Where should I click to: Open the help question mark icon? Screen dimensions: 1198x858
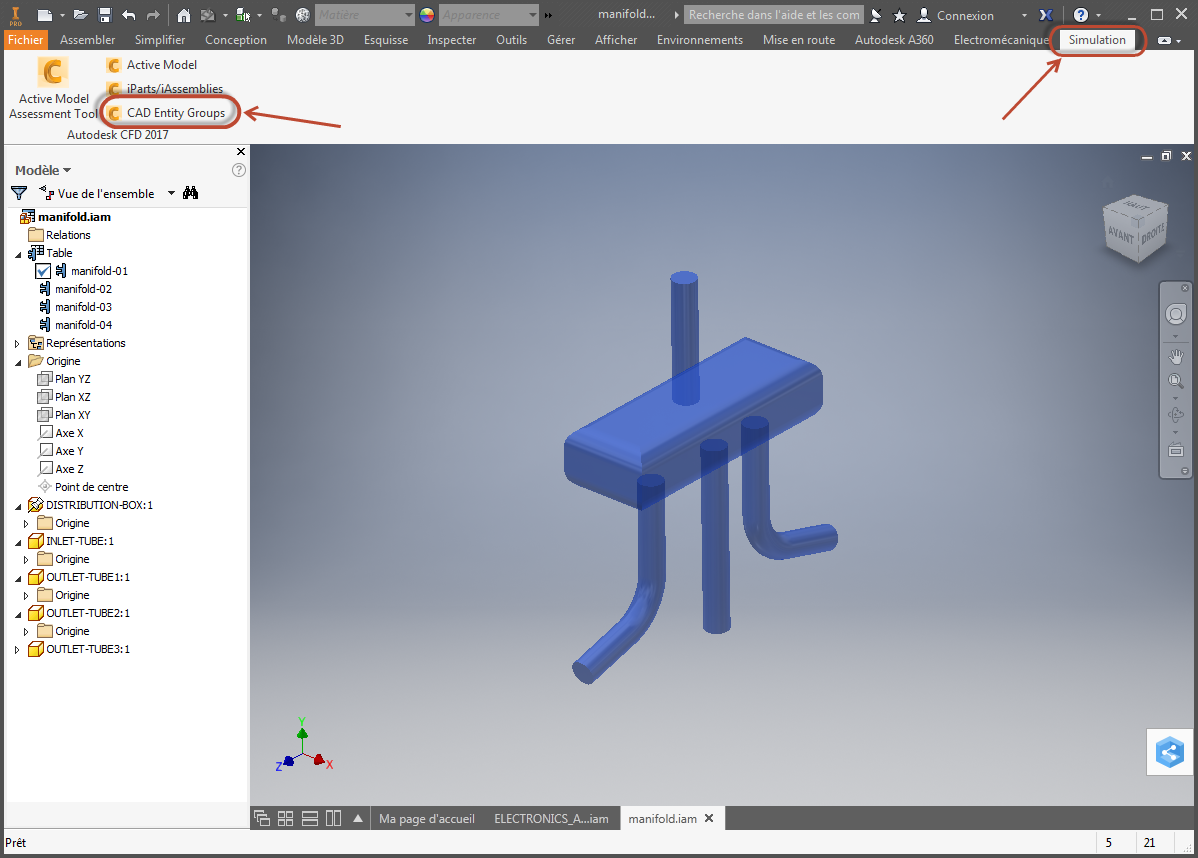coord(1080,15)
